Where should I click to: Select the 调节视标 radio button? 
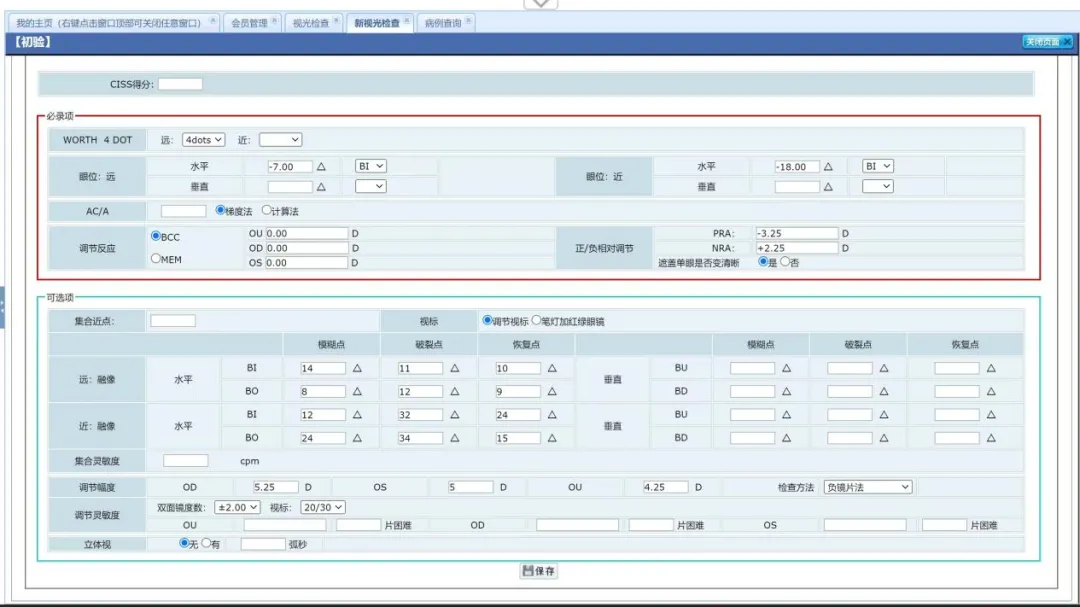pos(488,320)
